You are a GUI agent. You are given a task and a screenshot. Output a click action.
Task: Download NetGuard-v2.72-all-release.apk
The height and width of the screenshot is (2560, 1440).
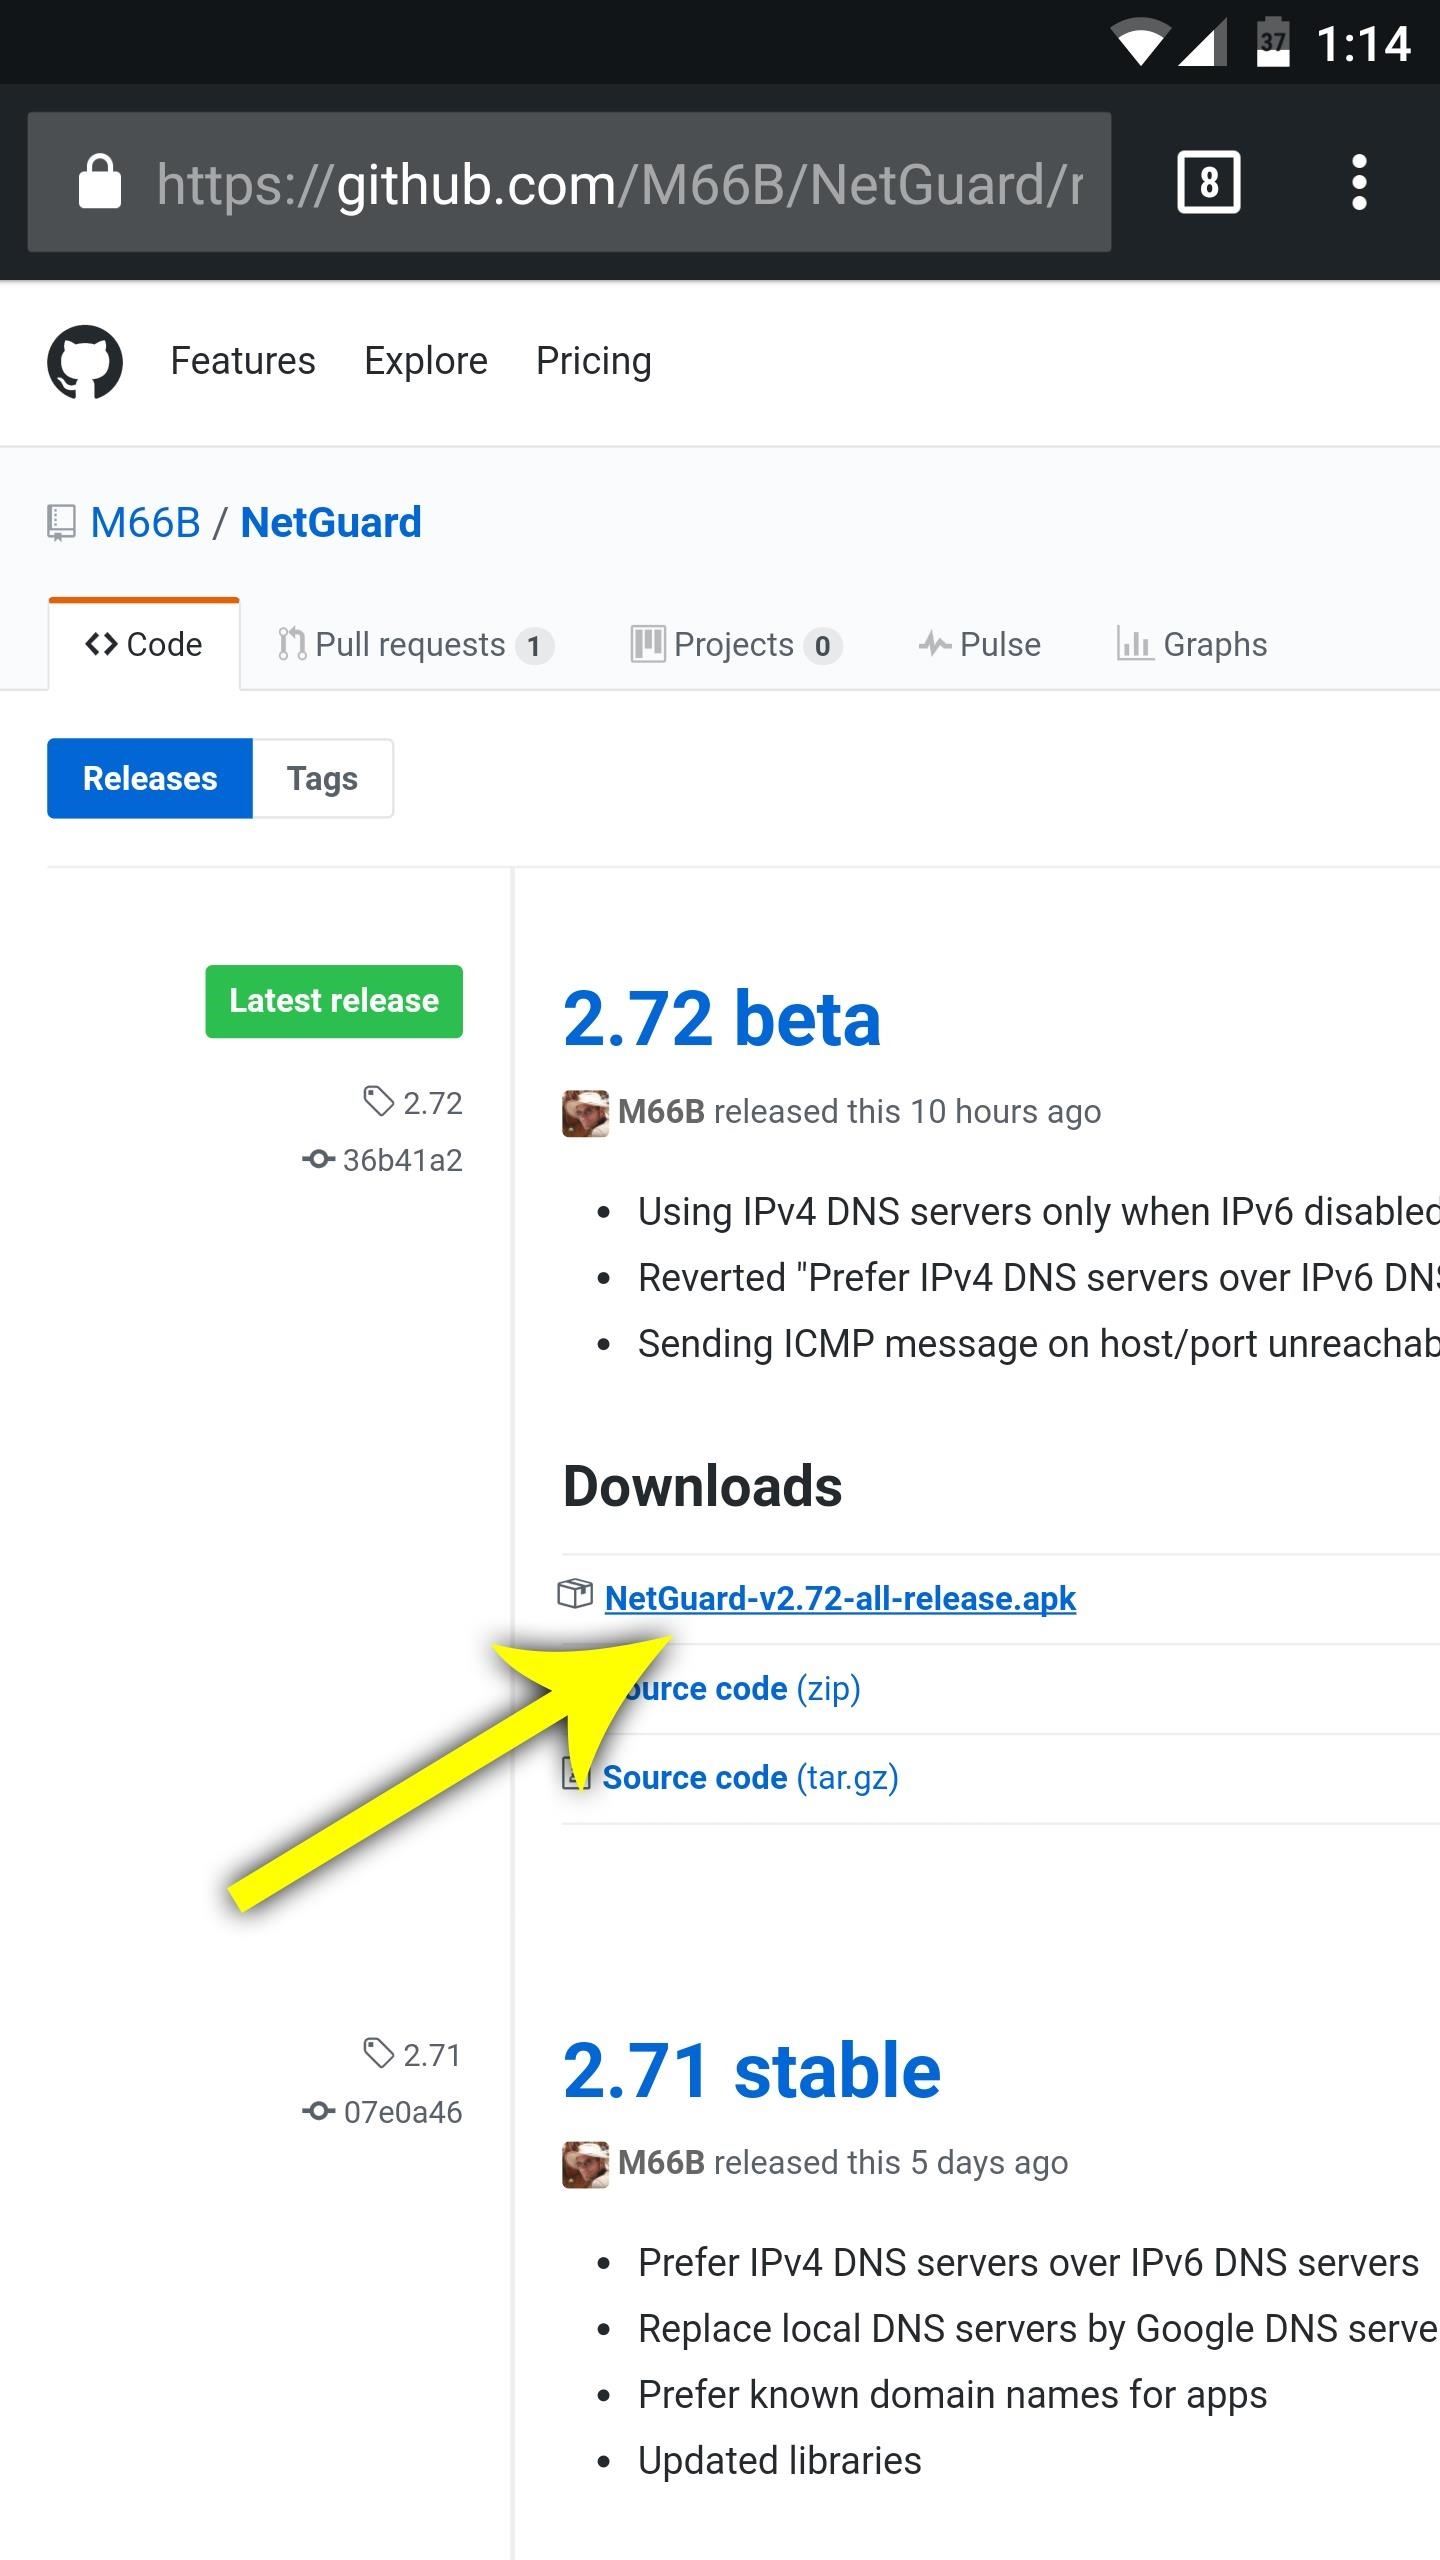point(840,1598)
